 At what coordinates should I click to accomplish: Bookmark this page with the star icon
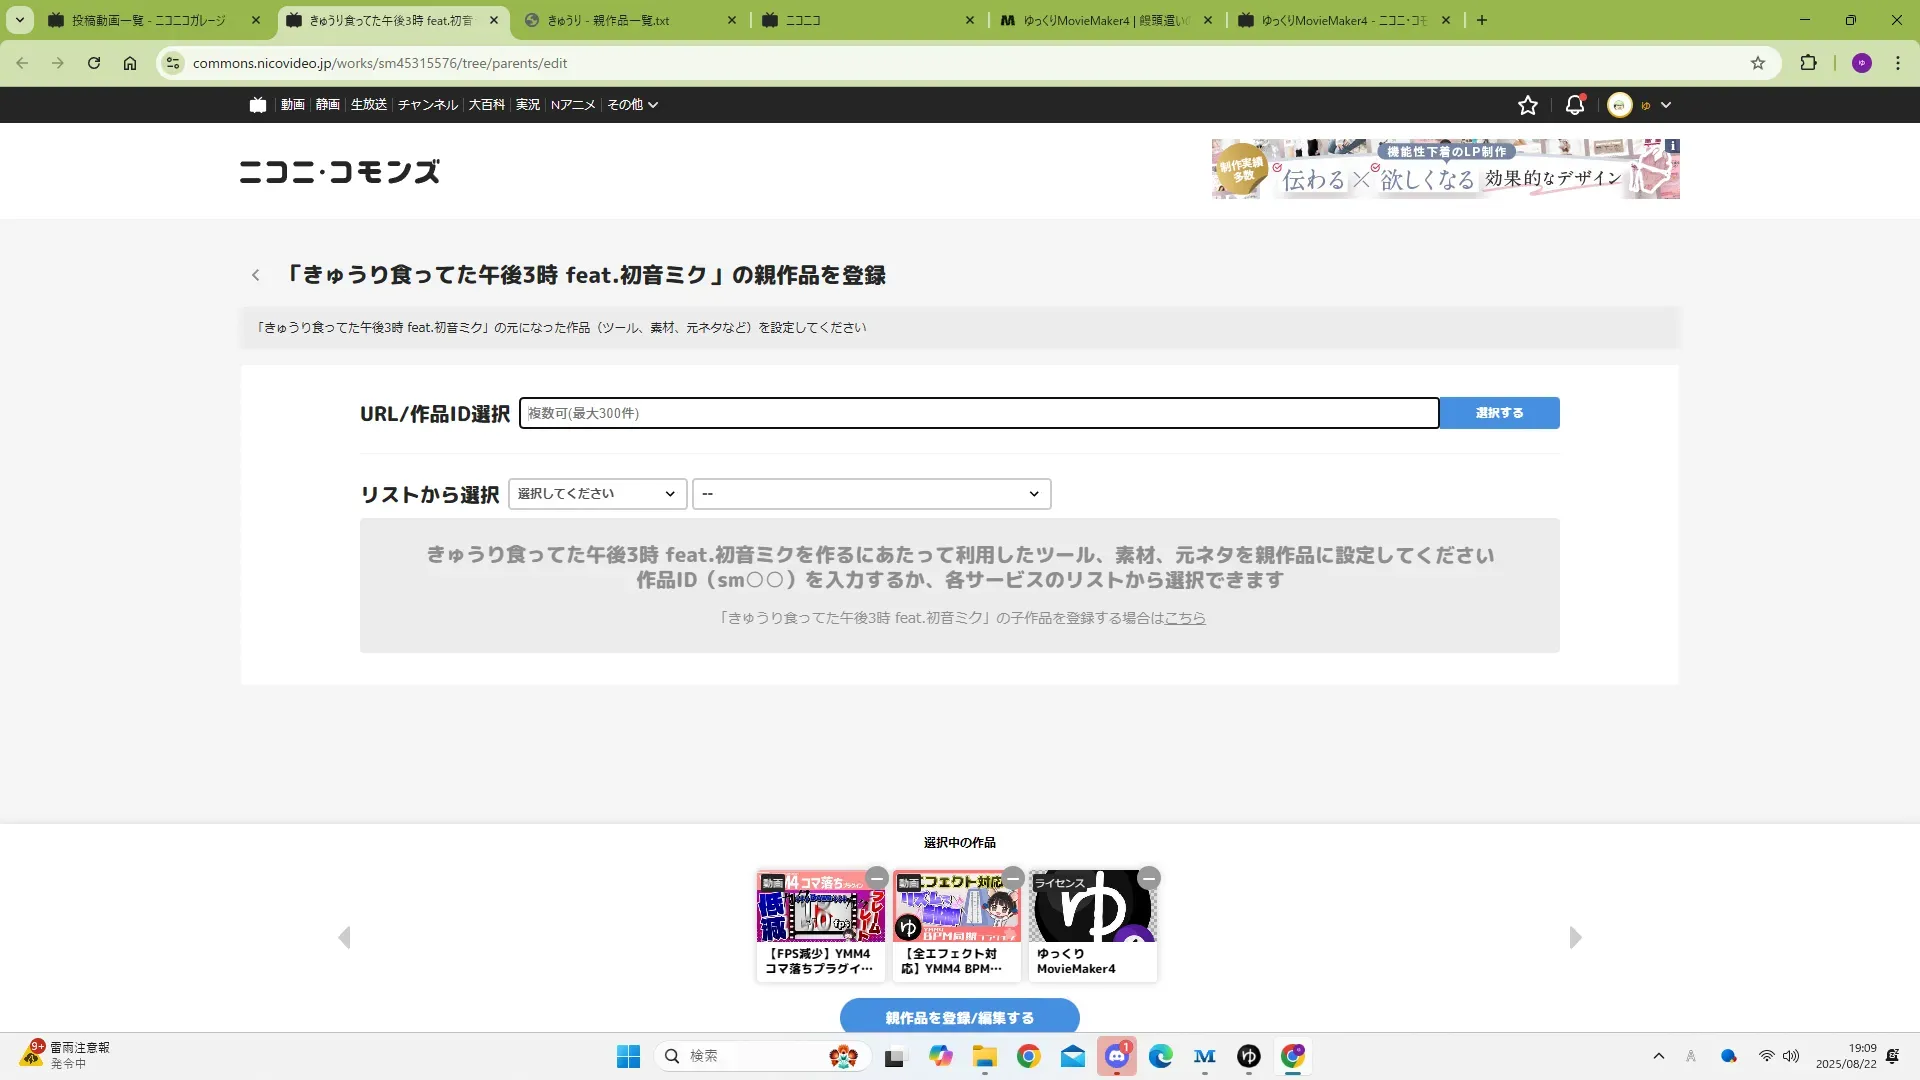pos(1758,63)
